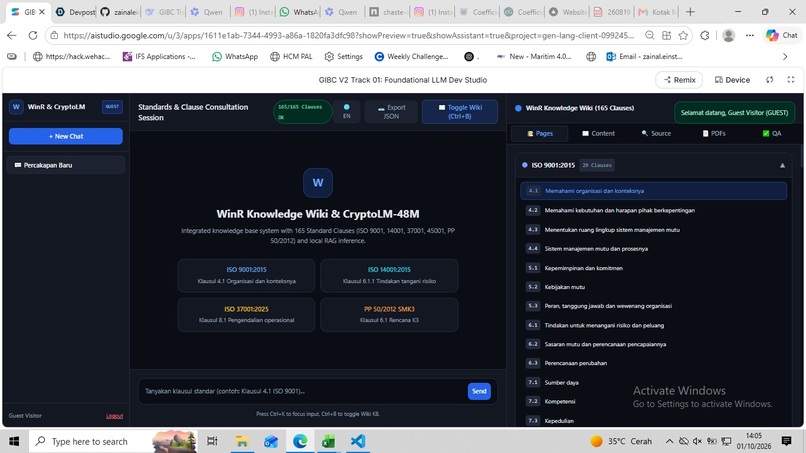Viewport: 806px width, 453px height.
Task: Select clause 6.1 Tindakan untuk menangani risiko
Action: pyautogui.click(x=653, y=325)
